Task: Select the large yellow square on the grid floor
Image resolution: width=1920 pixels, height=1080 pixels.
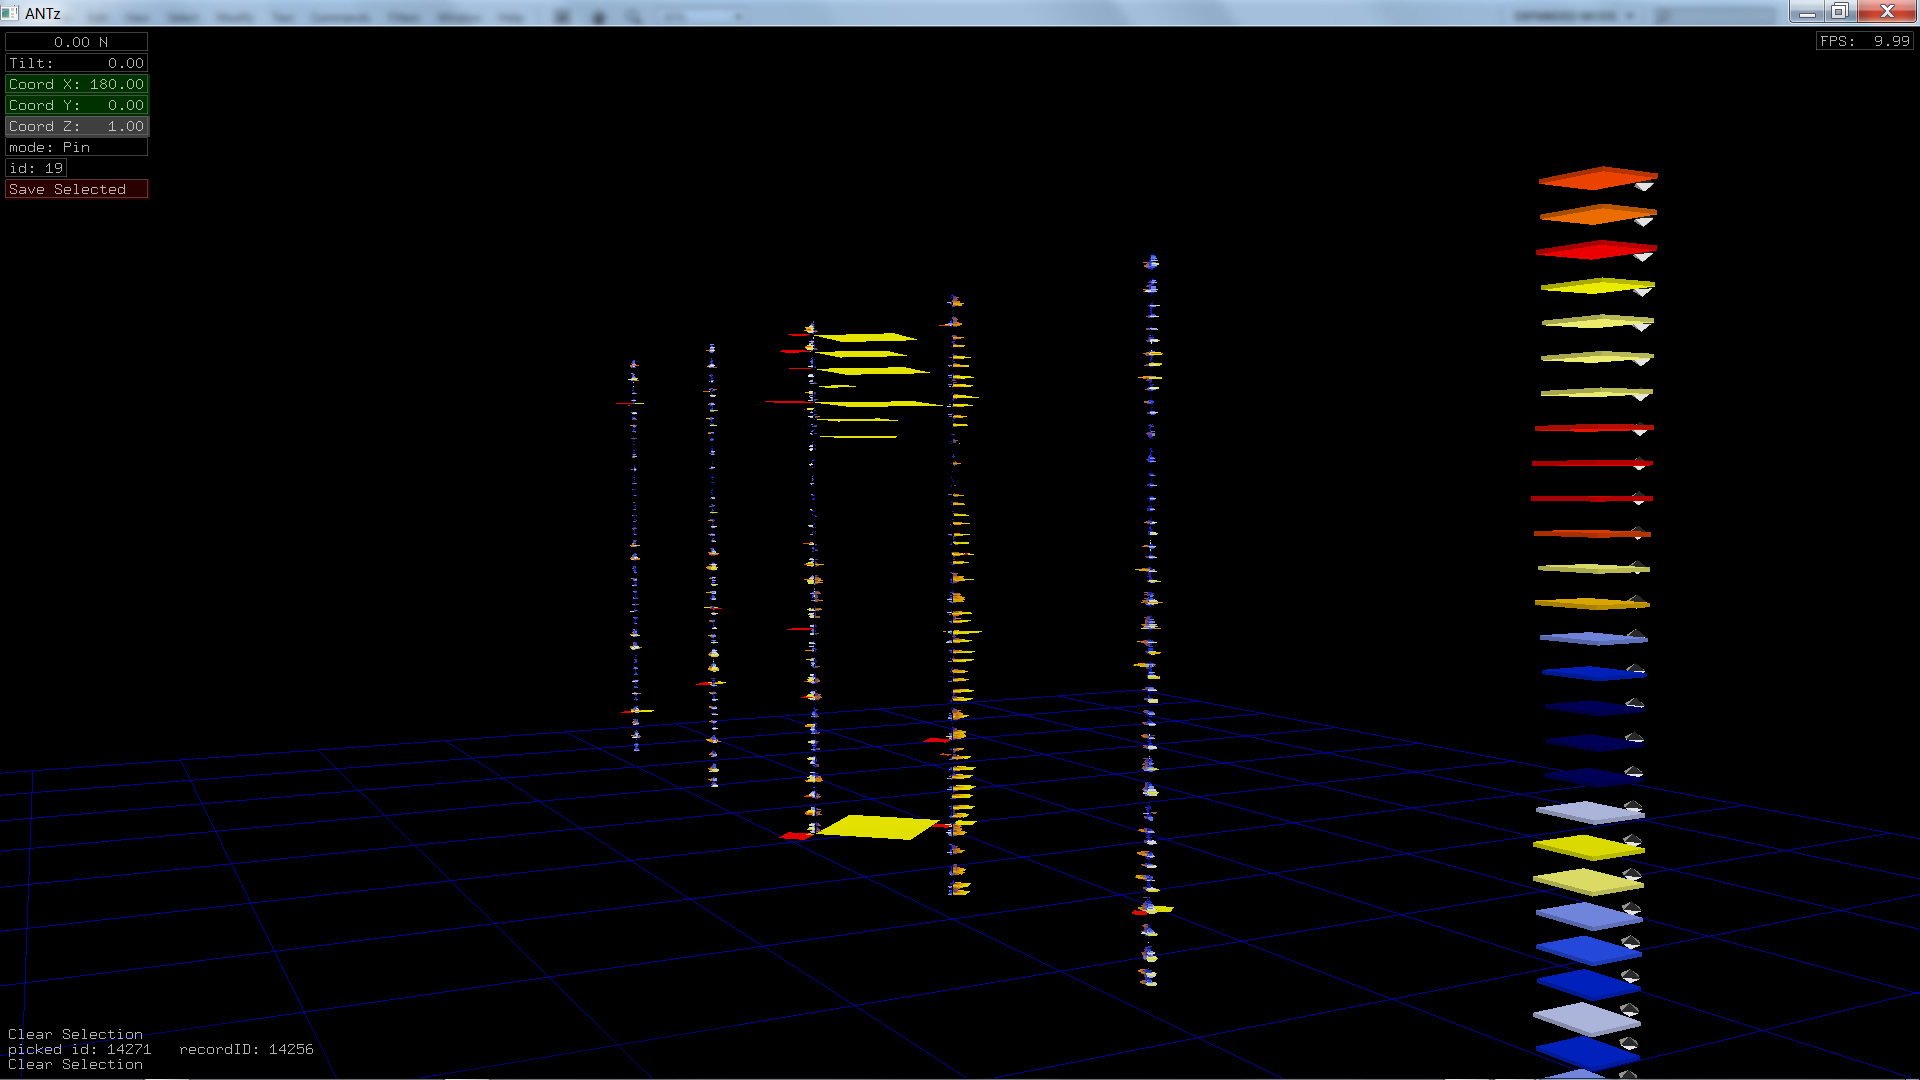Action: [x=877, y=827]
